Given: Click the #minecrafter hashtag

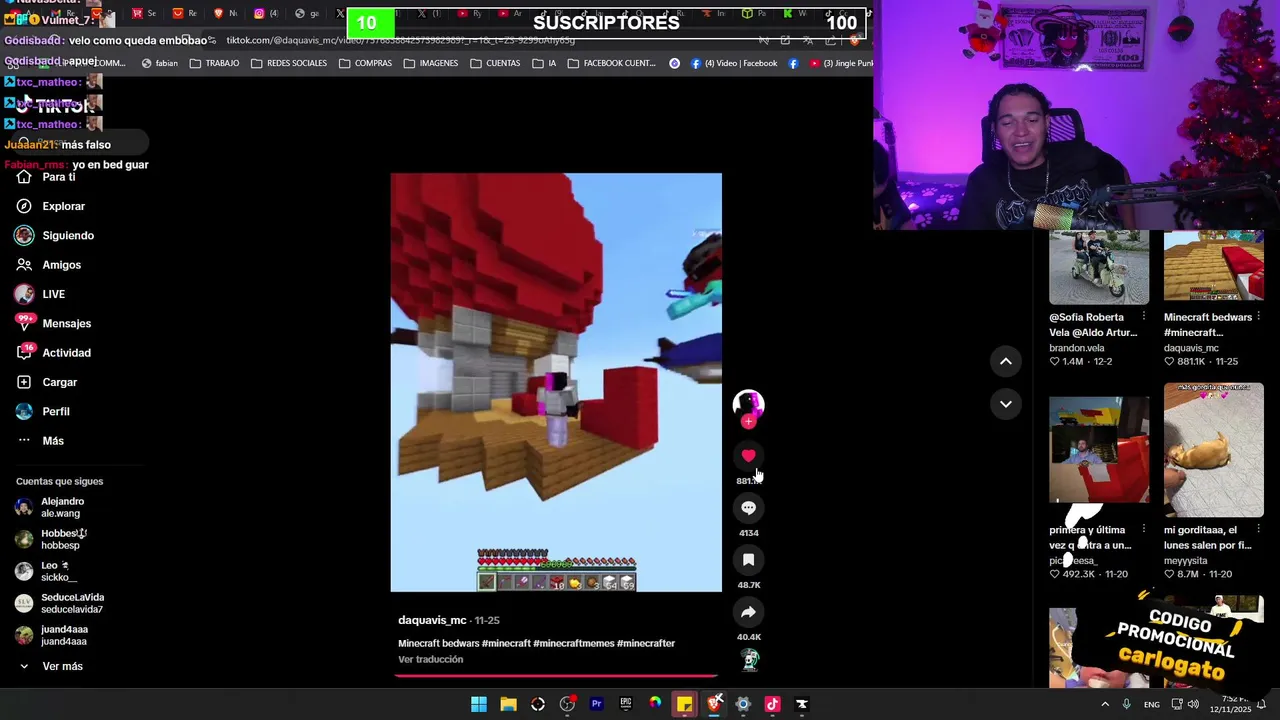Looking at the screenshot, I should pyautogui.click(x=646, y=643).
